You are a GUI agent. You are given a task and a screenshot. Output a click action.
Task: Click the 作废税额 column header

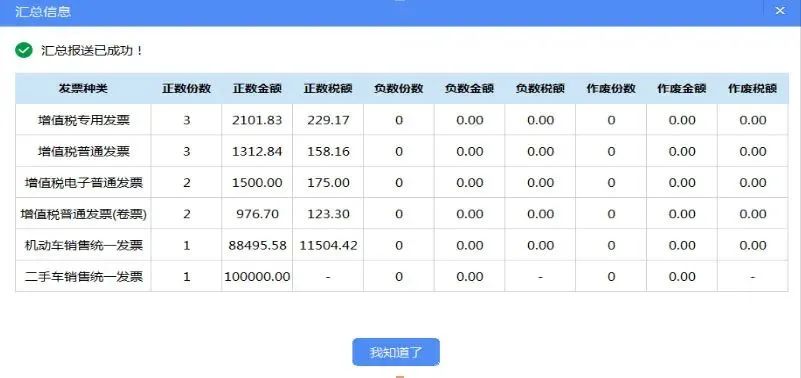pos(752,88)
